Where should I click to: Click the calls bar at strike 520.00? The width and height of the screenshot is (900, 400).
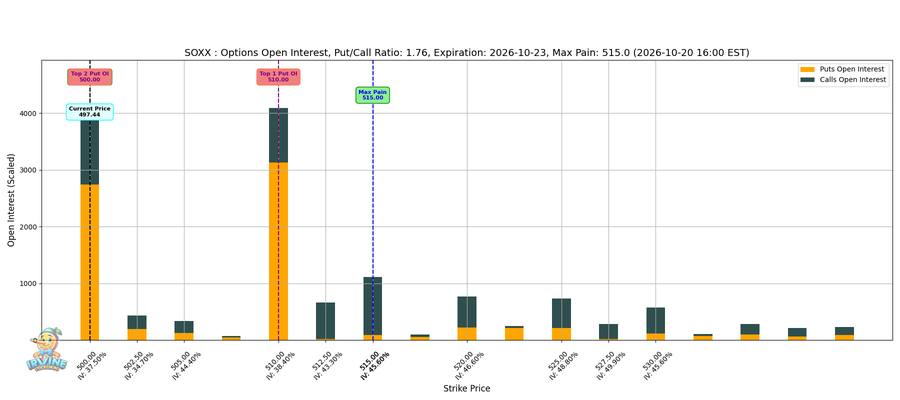[467, 312]
